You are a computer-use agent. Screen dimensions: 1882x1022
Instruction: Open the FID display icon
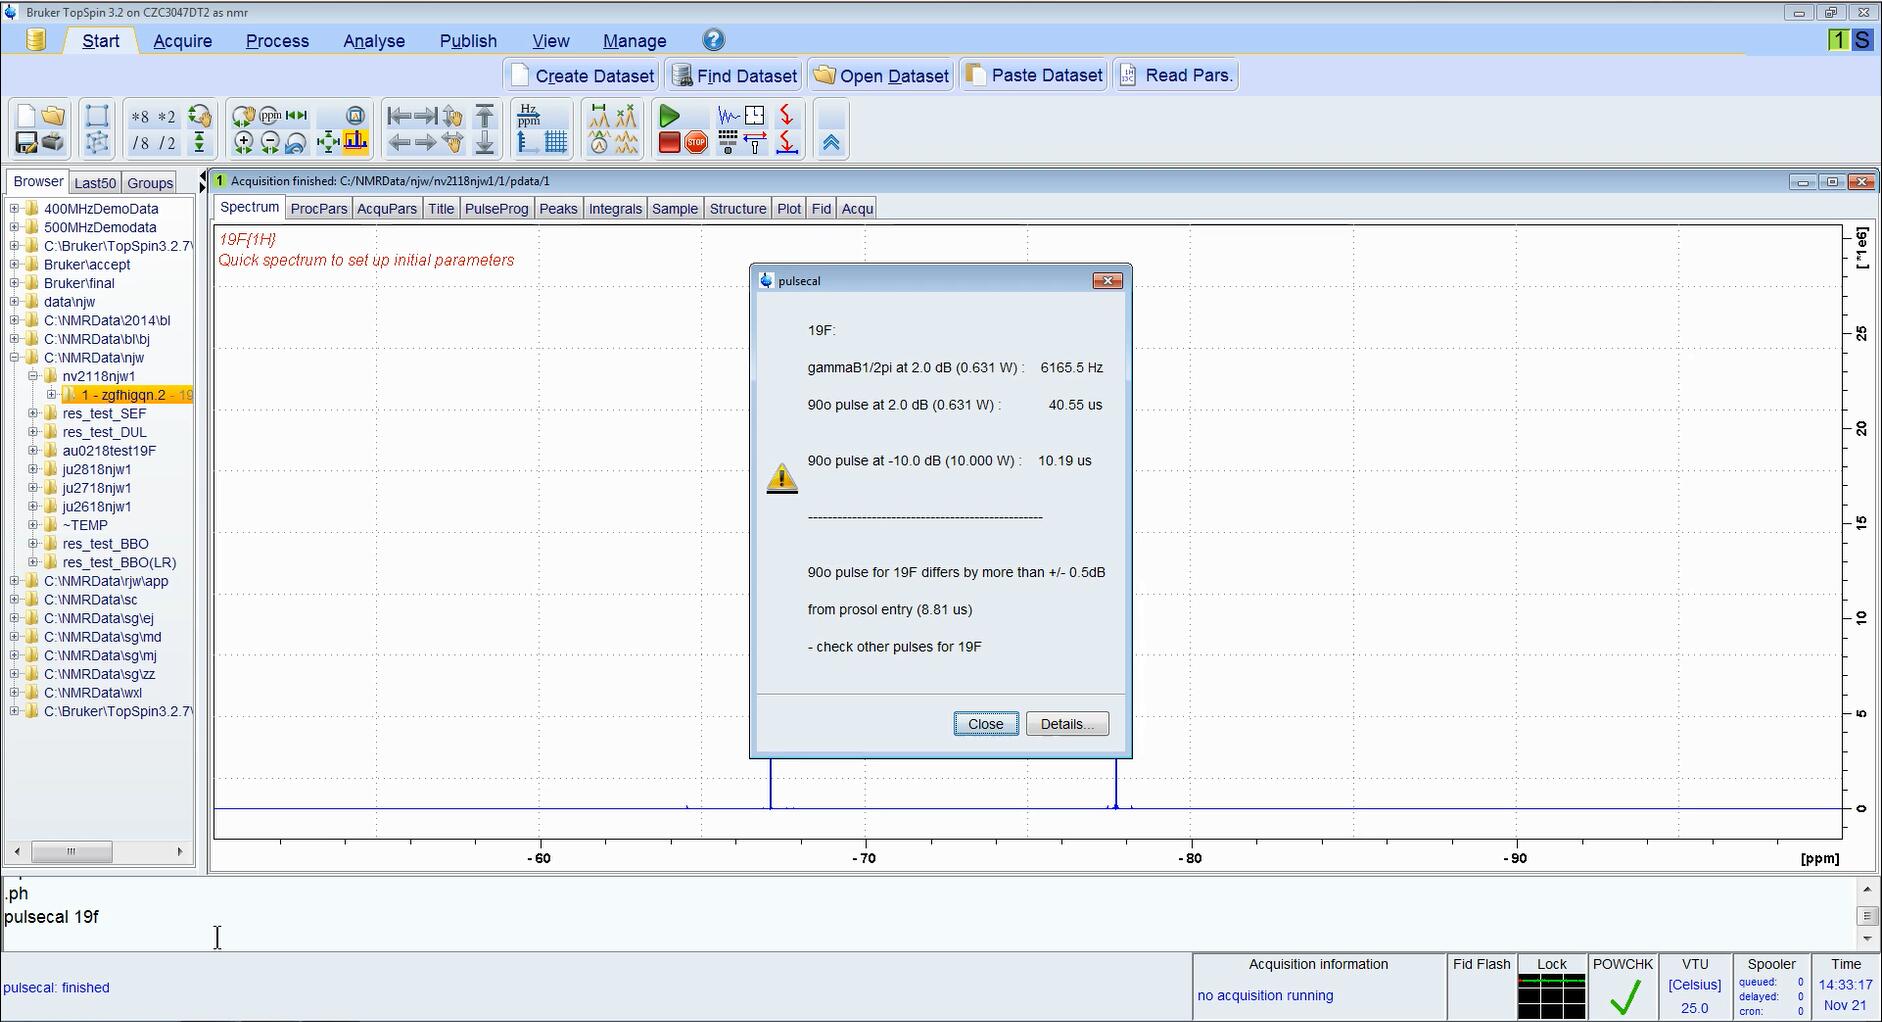[728, 116]
